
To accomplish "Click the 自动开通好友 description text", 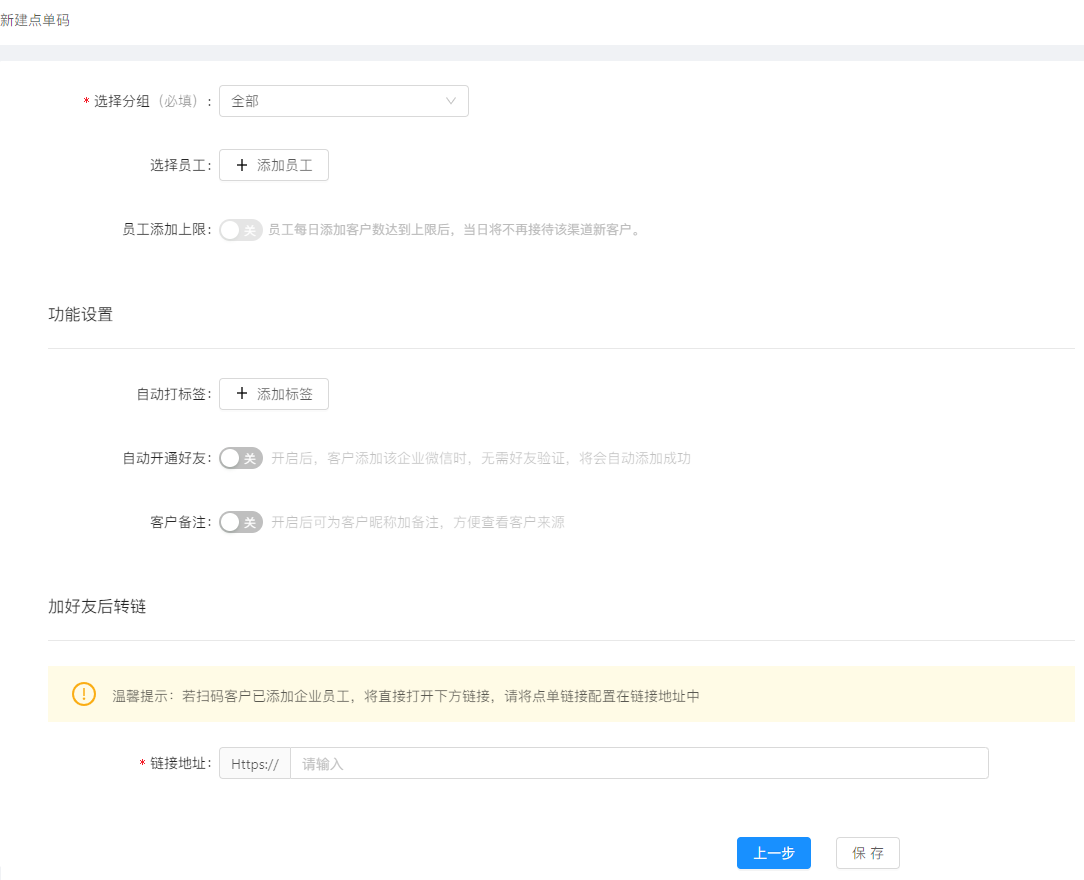I will pyautogui.click(x=480, y=458).
